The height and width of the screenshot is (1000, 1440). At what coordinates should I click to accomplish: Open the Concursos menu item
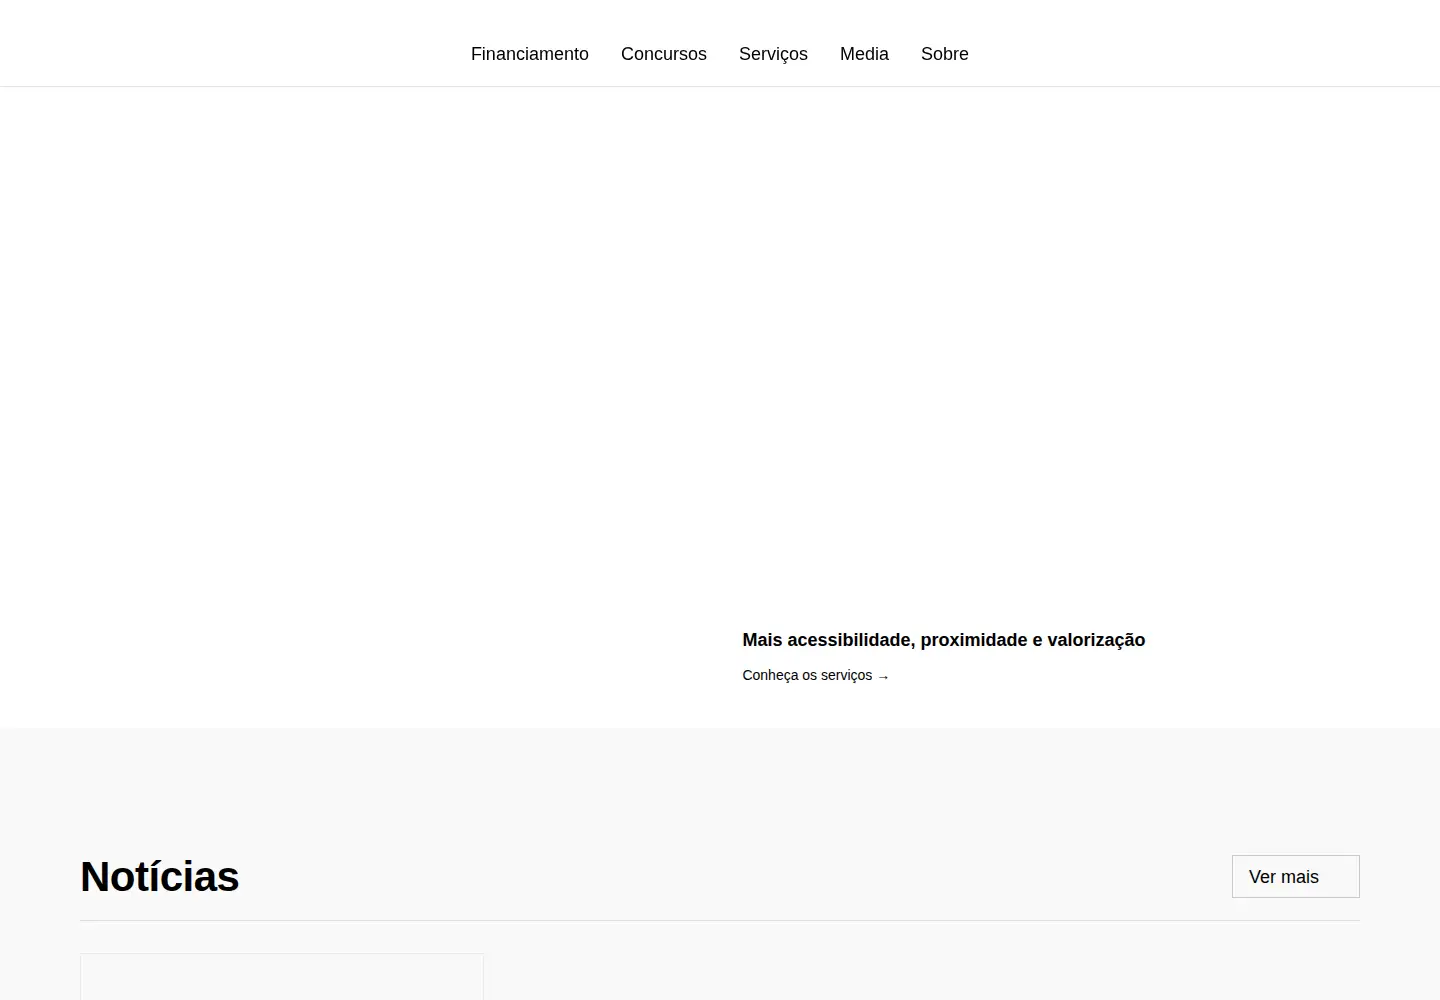pos(663,54)
